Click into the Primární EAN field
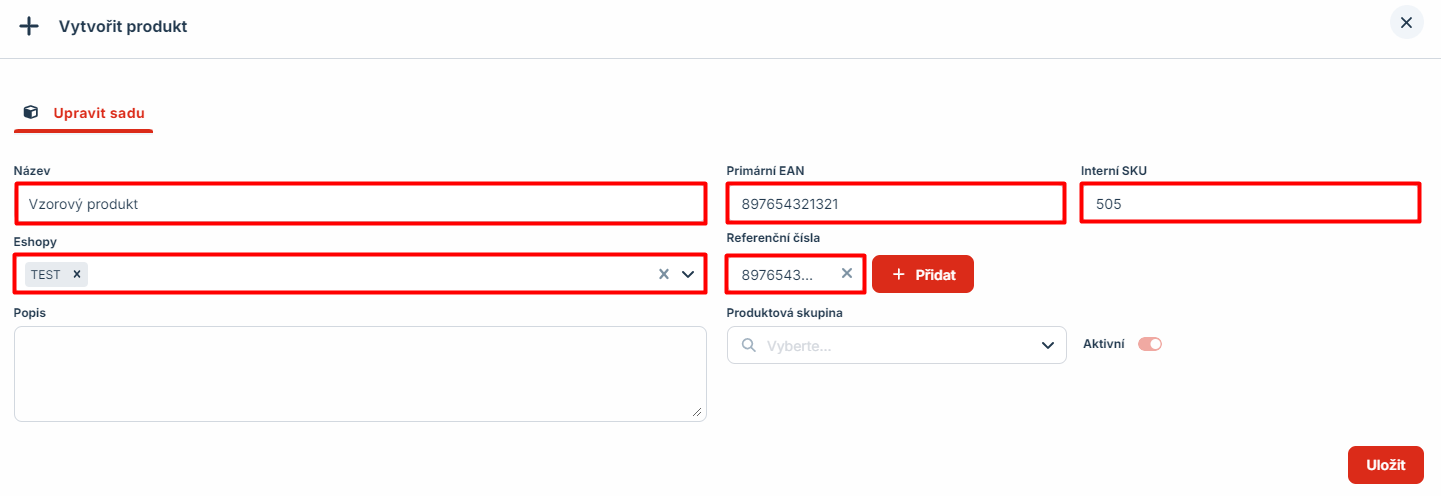Viewport: 1441px width, 496px height. (x=896, y=203)
